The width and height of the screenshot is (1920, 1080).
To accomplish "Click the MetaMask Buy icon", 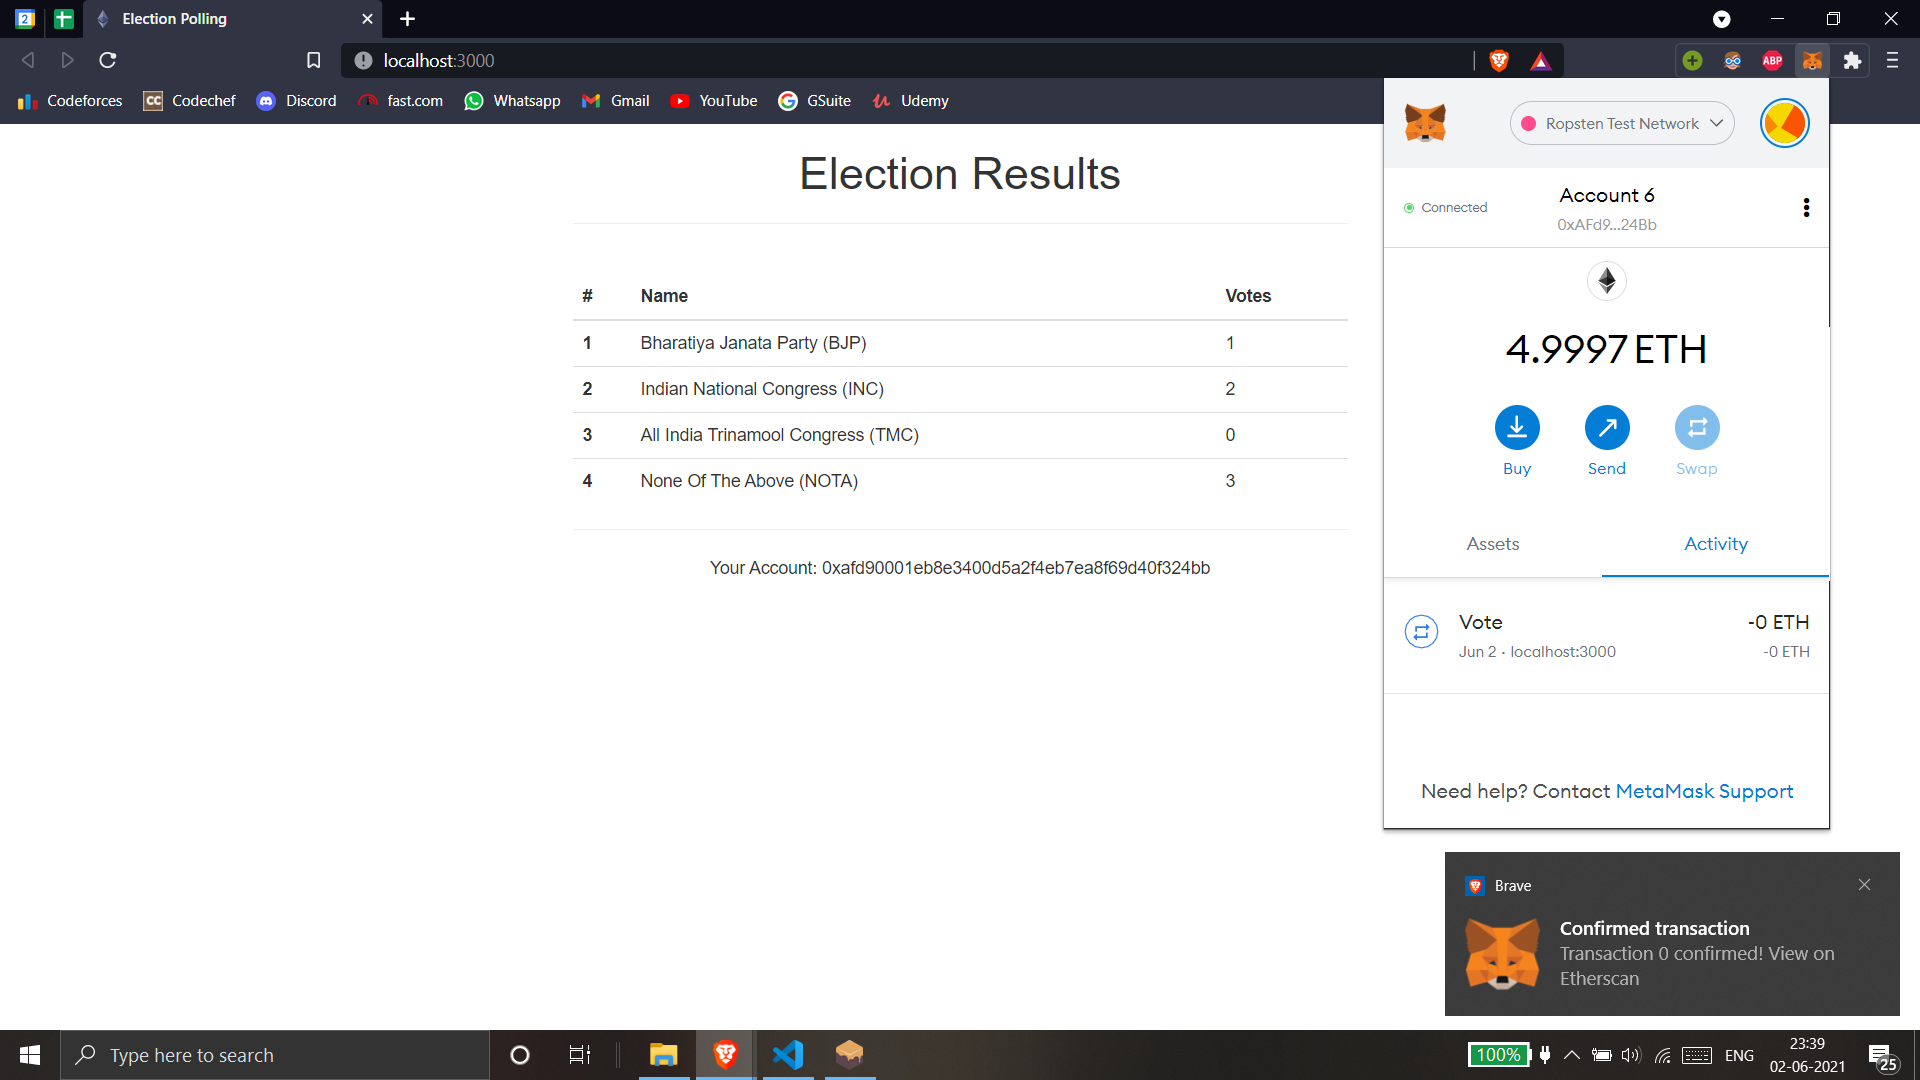I will click(x=1516, y=428).
